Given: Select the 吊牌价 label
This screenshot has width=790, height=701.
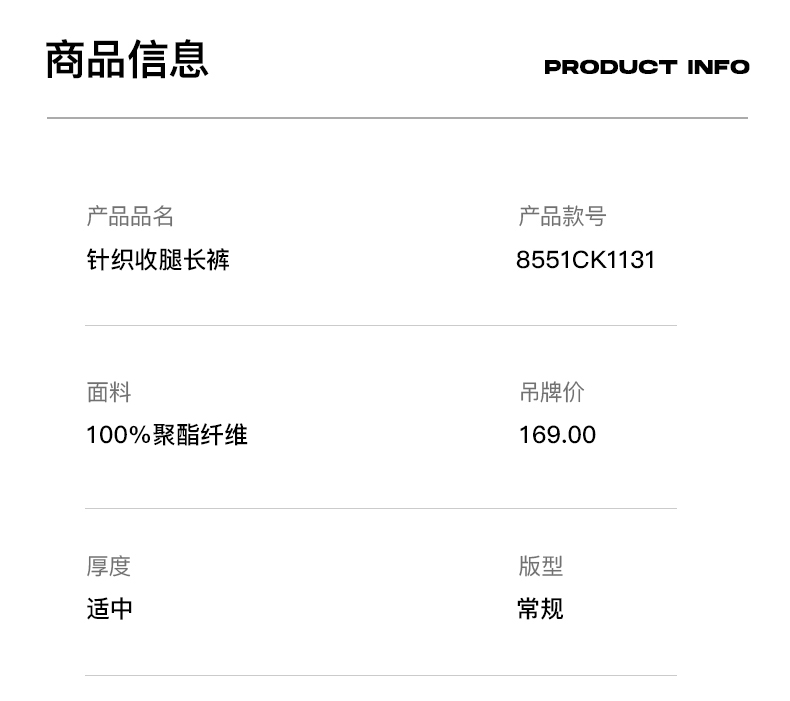Looking at the screenshot, I should [551, 392].
